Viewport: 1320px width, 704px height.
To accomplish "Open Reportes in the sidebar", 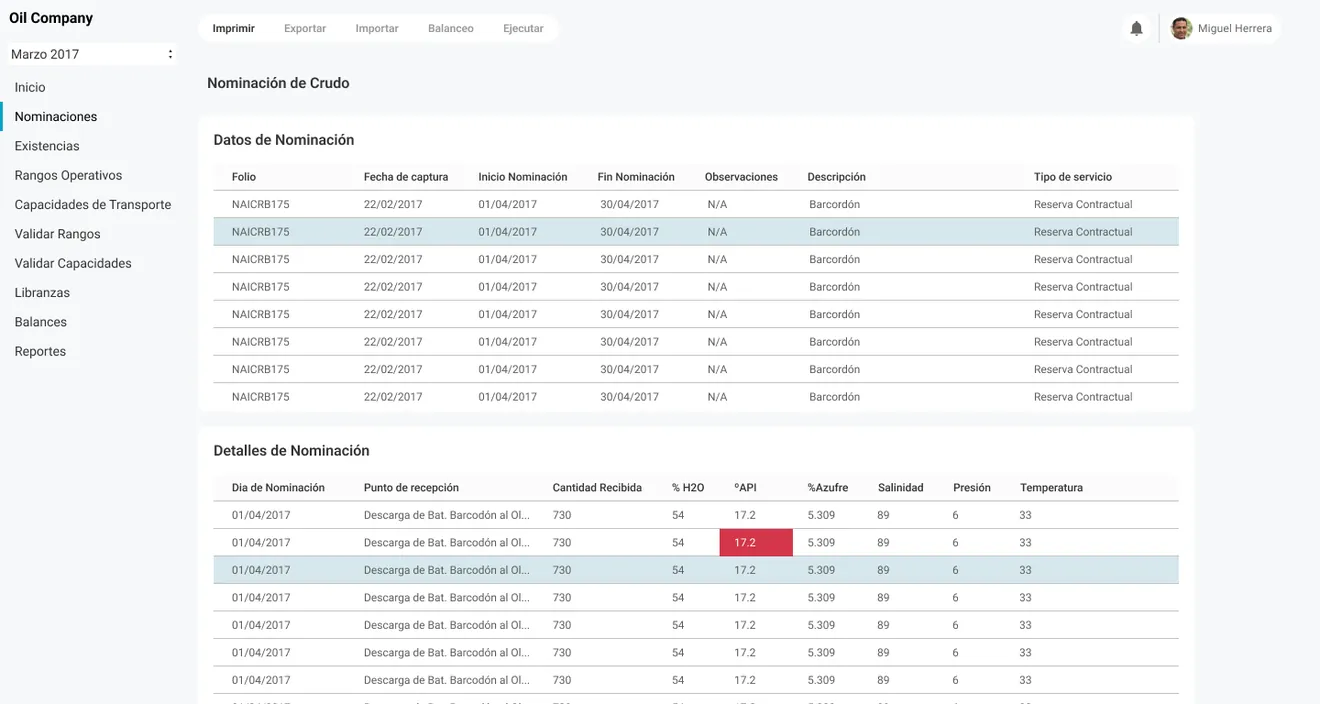I will [40, 351].
